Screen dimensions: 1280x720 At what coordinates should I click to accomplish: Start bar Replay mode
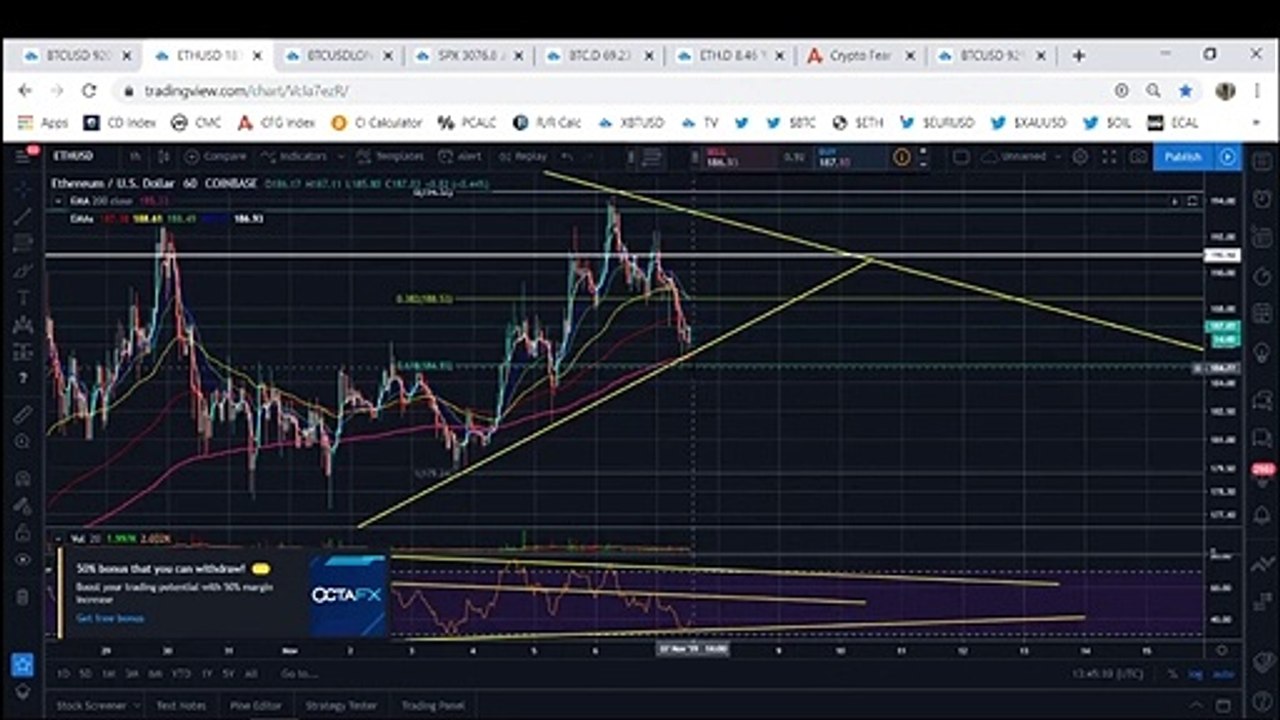(522, 156)
